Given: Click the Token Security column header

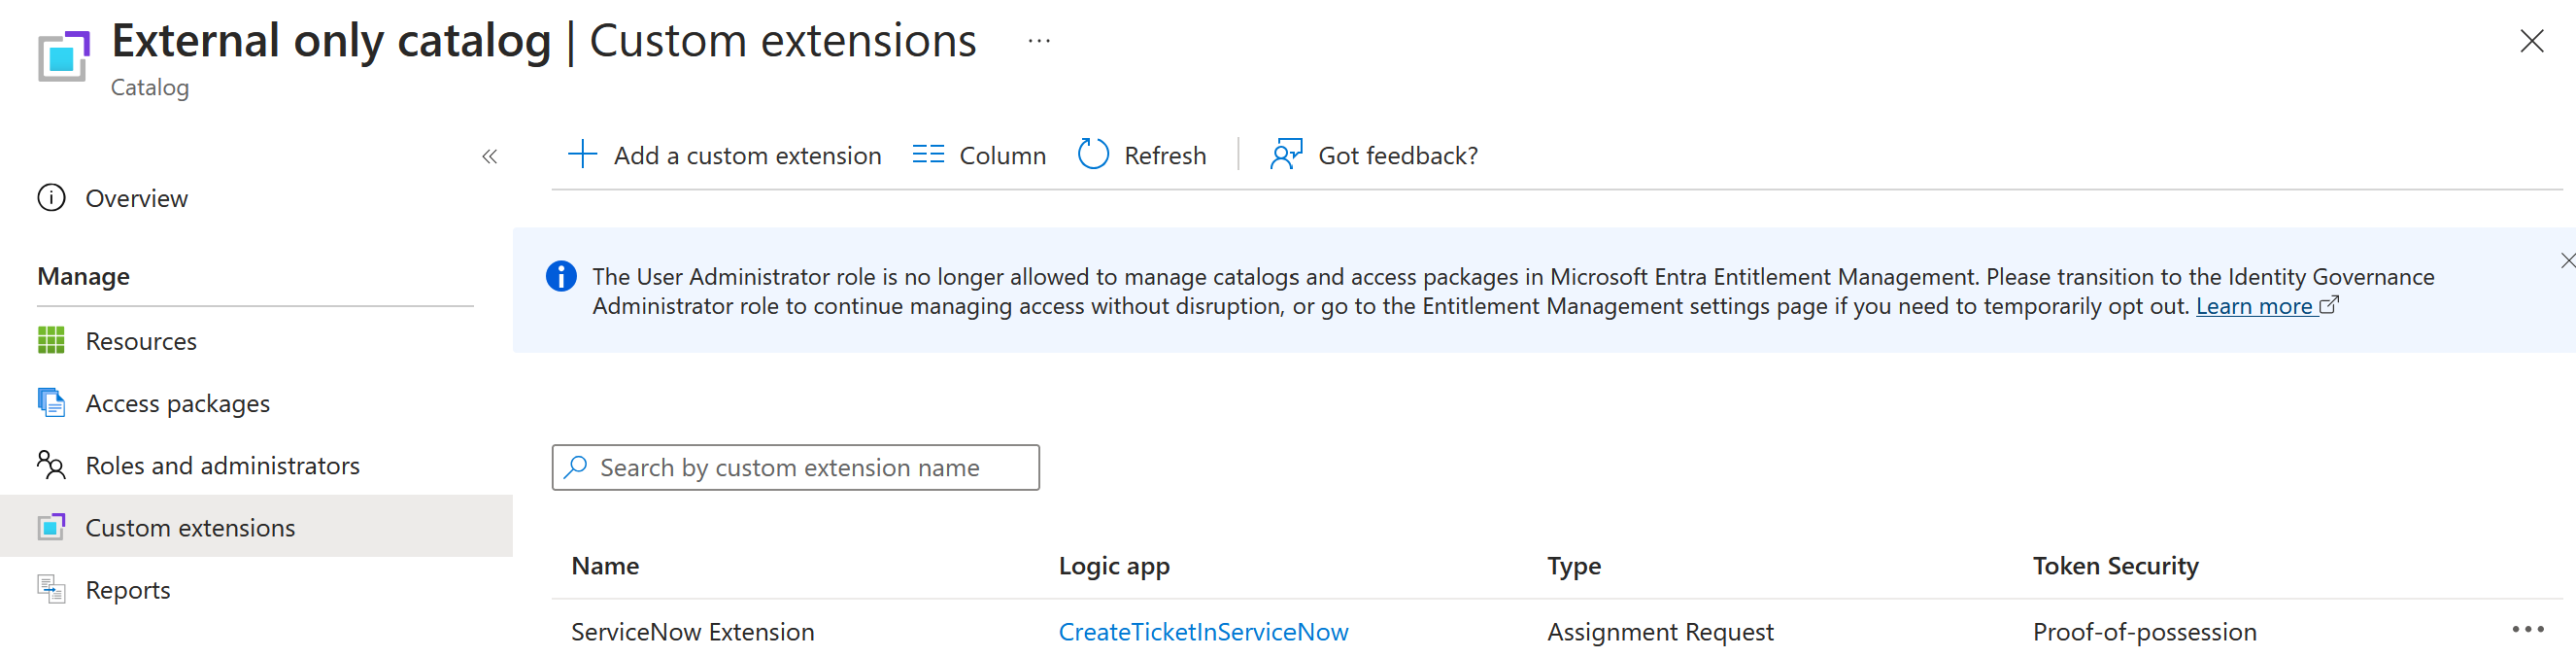Looking at the screenshot, I should tap(2115, 565).
